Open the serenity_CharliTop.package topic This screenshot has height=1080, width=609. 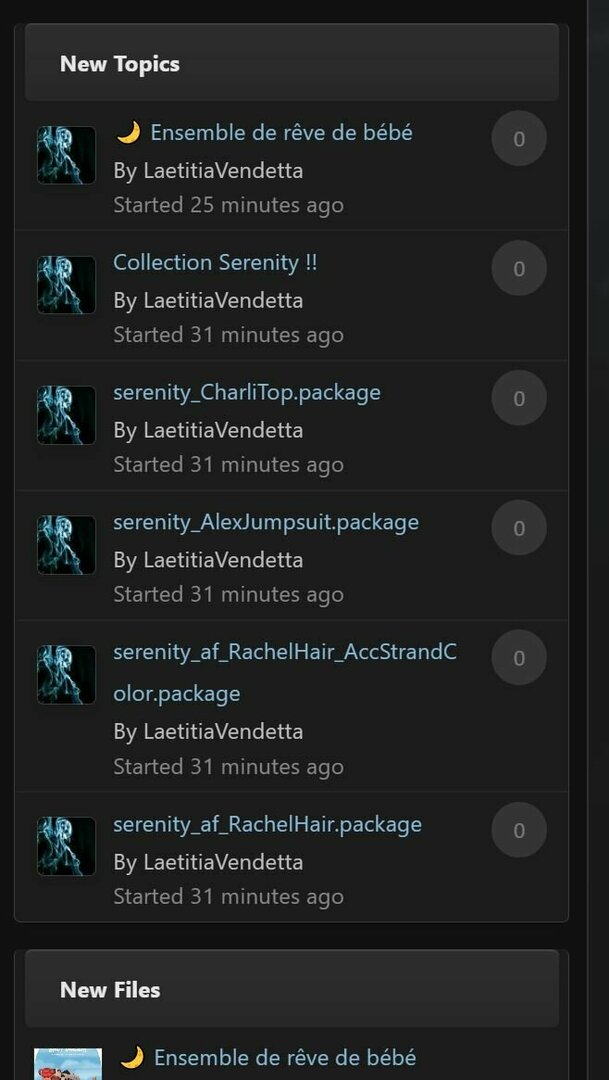click(x=247, y=393)
